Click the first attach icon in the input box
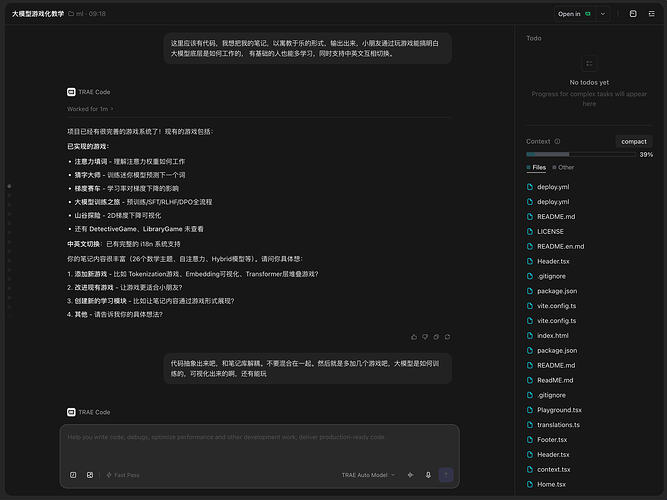Viewport: 667px width, 500px height. (73, 475)
